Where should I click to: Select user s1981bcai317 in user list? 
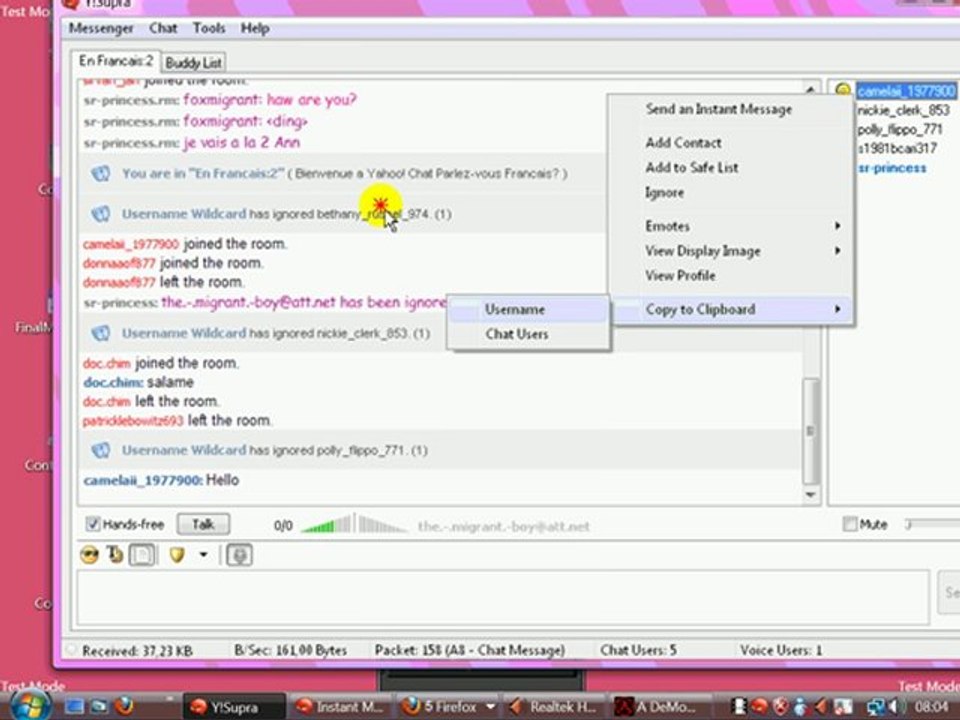point(897,148)
